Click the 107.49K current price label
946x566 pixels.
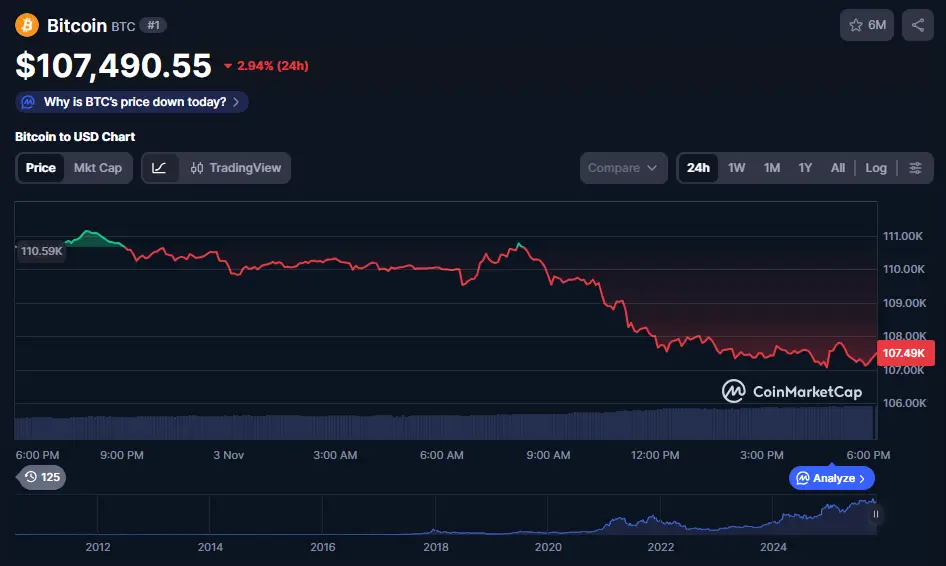click(x=904, y=353)
